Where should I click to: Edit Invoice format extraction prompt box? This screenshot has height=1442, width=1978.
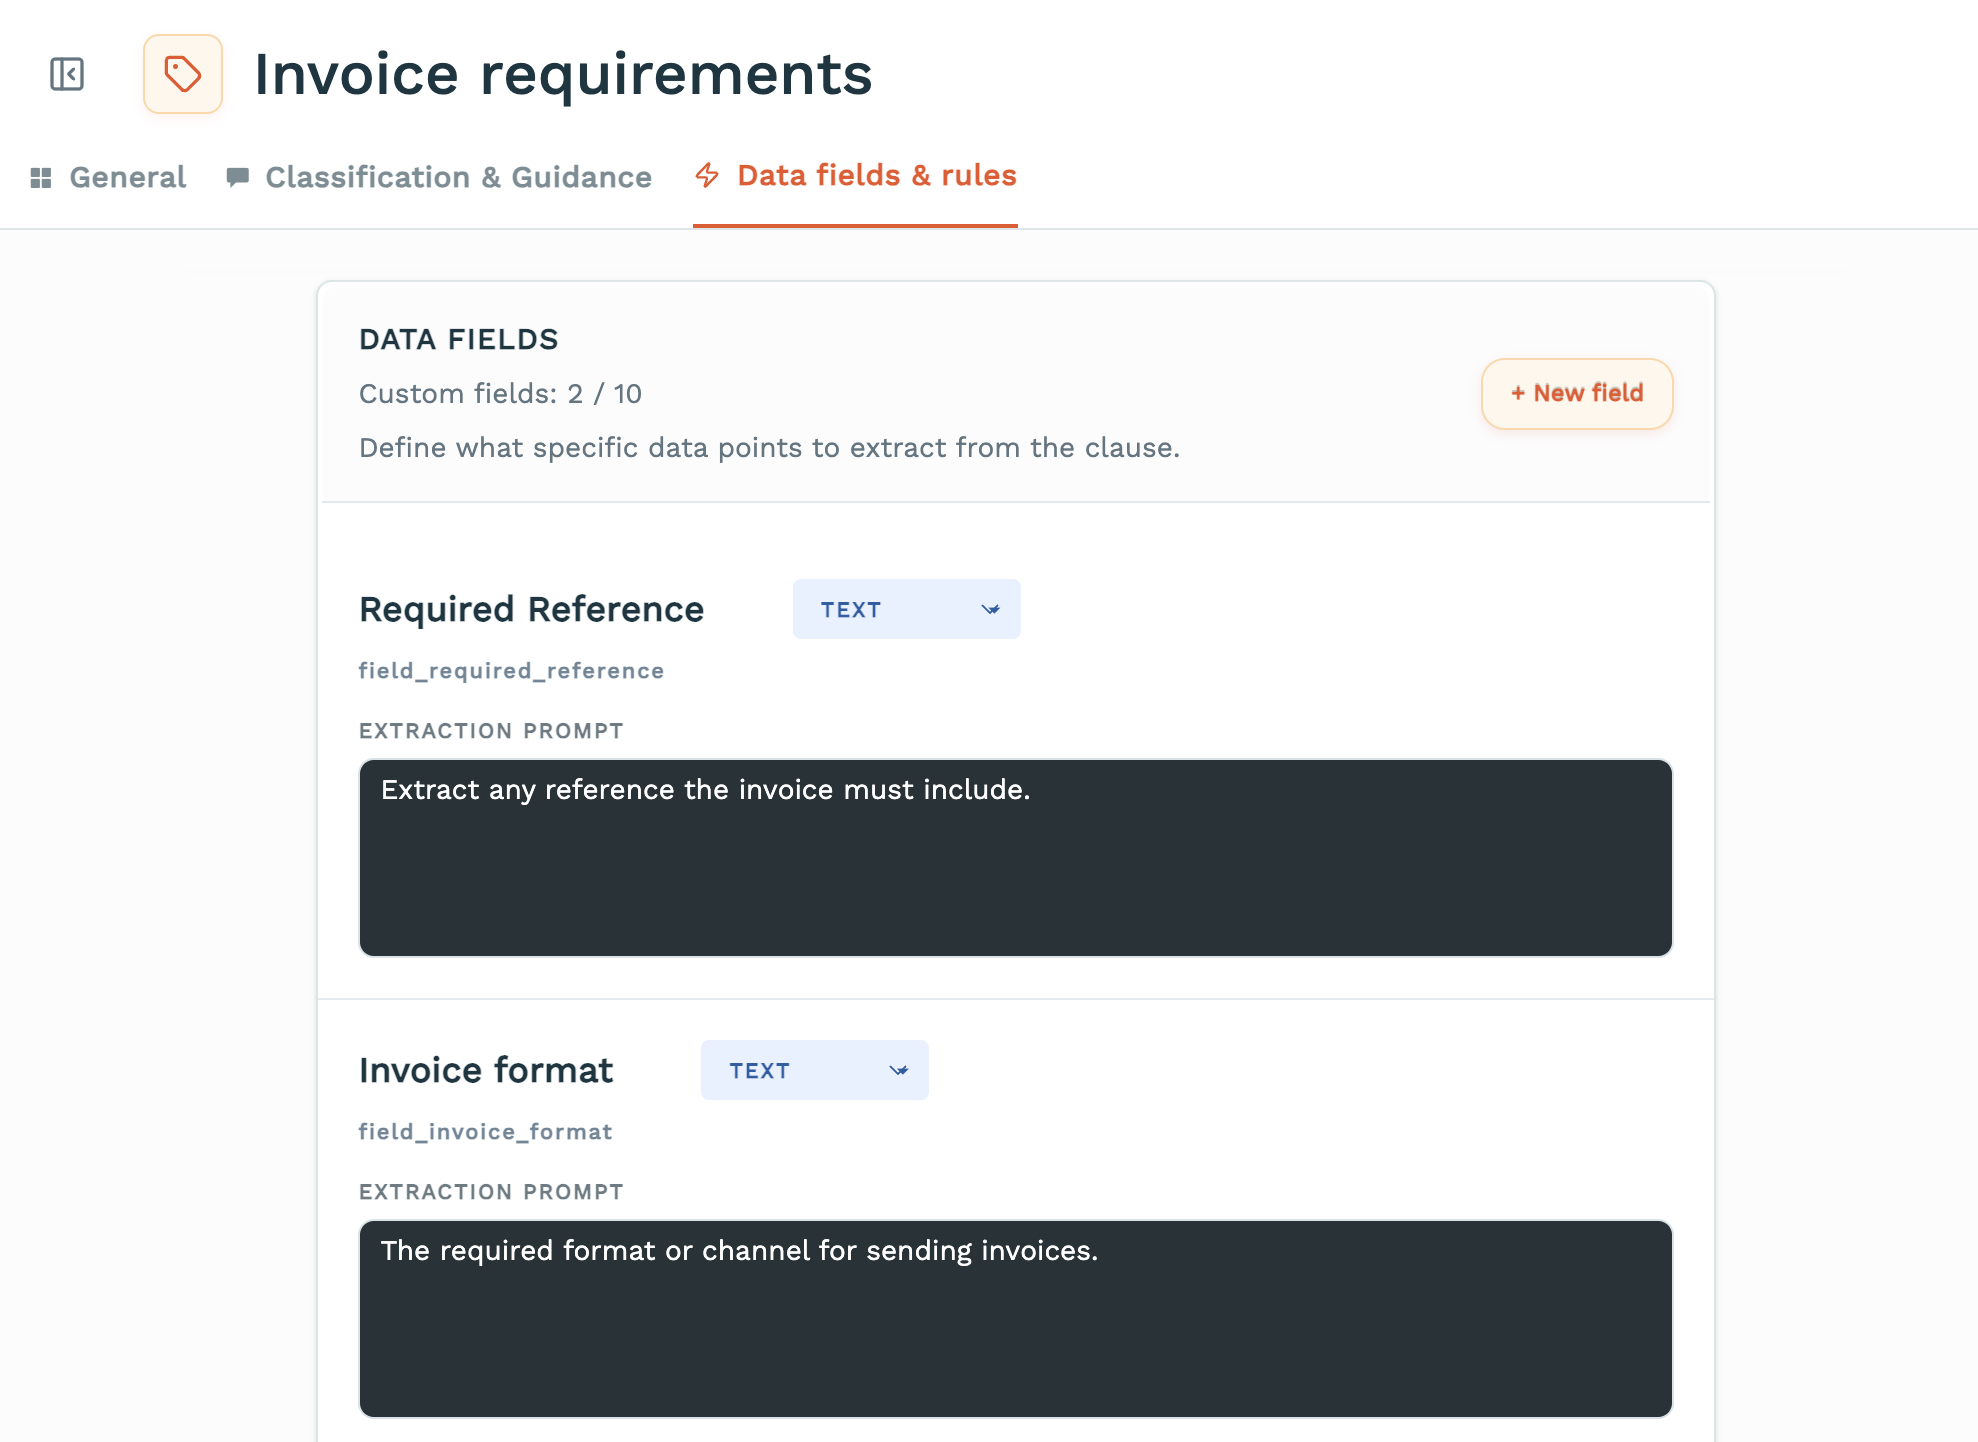1016,1319
